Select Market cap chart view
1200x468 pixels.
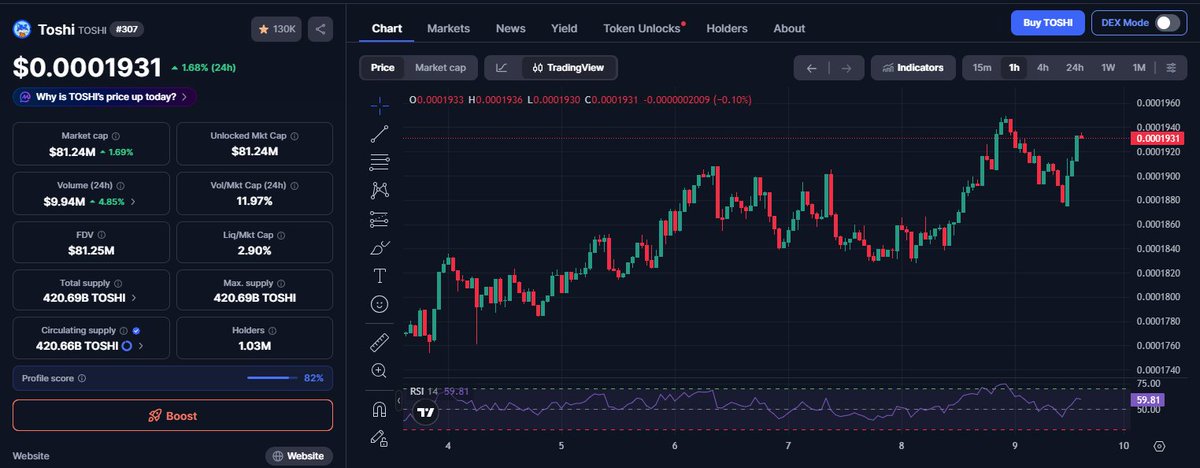(440, 68)
